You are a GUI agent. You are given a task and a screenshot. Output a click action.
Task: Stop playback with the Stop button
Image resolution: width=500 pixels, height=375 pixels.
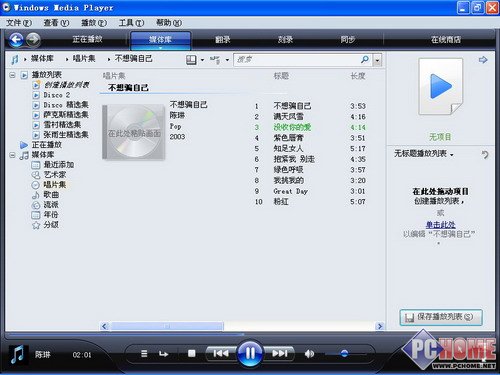tap(191, 353)
